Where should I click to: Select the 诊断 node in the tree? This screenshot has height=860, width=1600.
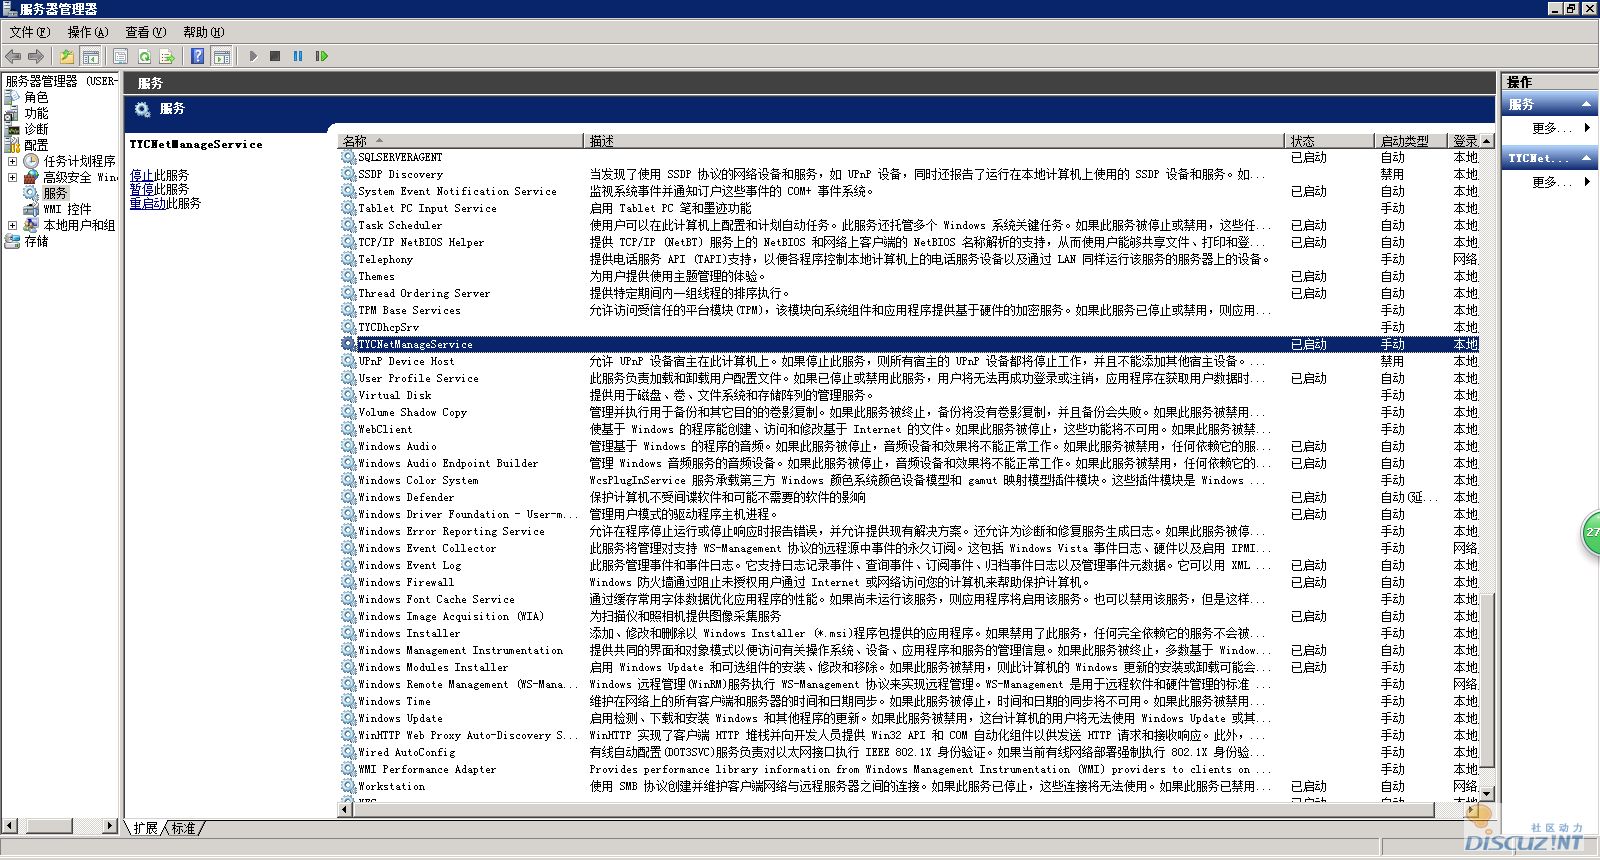(x=36, y=129)
